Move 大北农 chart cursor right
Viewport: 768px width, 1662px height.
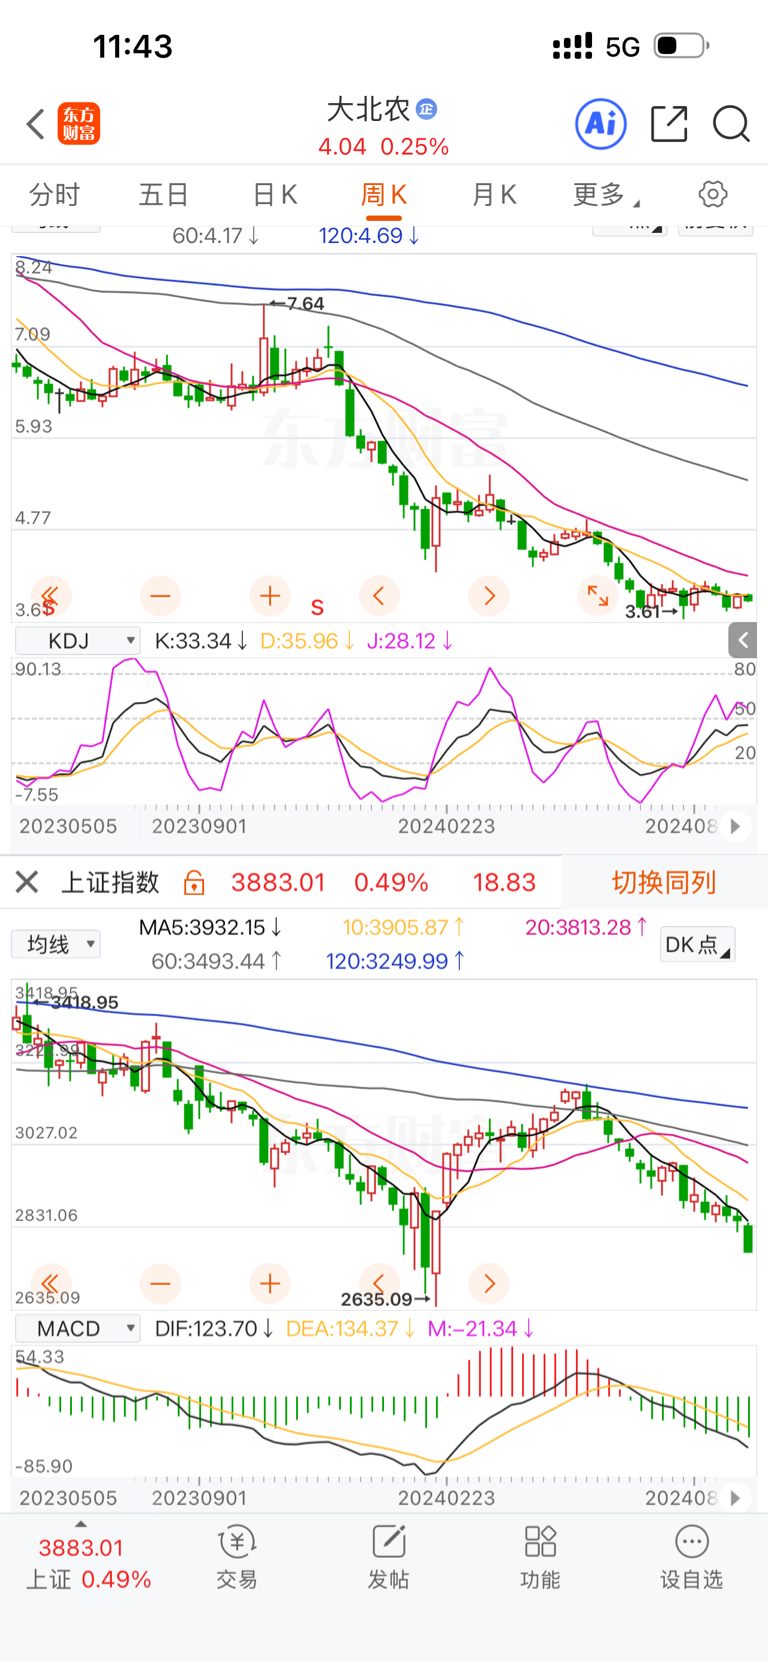(x=489, y=596)
